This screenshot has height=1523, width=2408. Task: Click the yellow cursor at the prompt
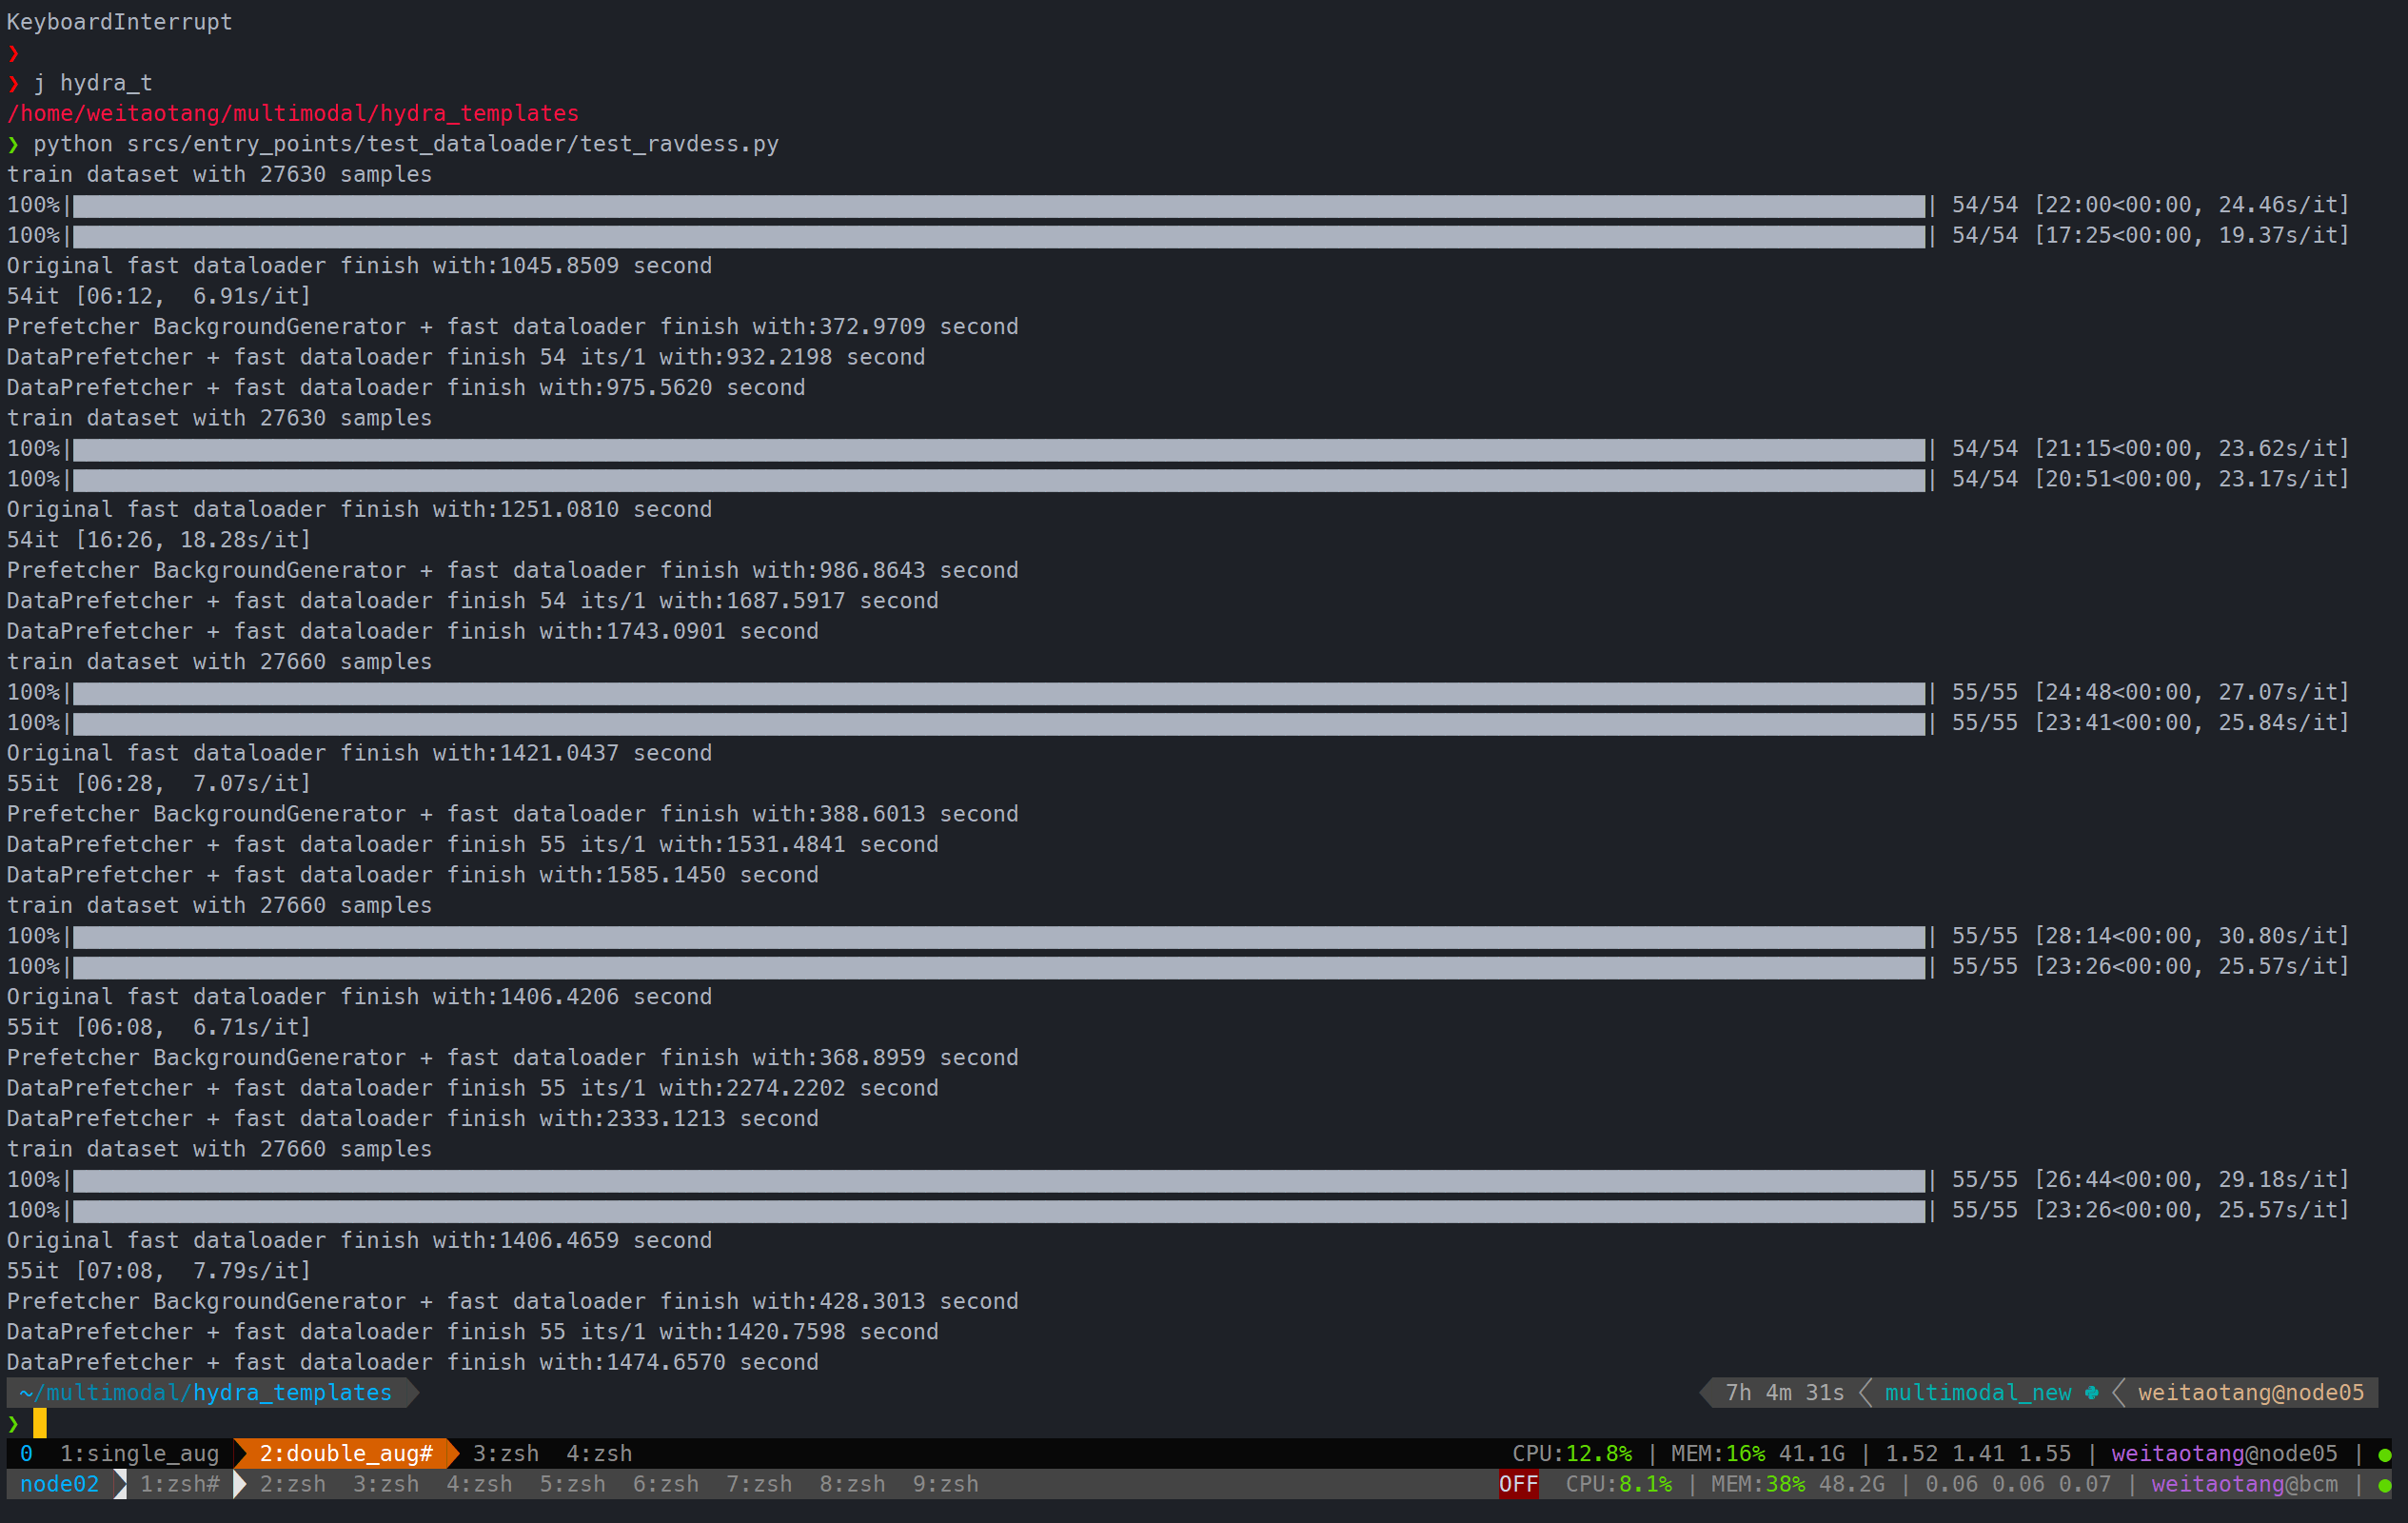40,1423
